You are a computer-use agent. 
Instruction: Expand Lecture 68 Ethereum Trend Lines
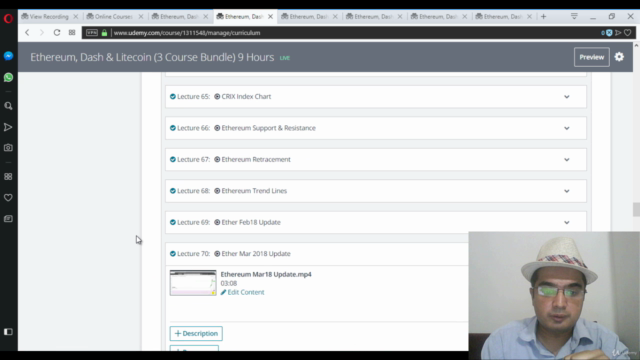coord(567,191)
